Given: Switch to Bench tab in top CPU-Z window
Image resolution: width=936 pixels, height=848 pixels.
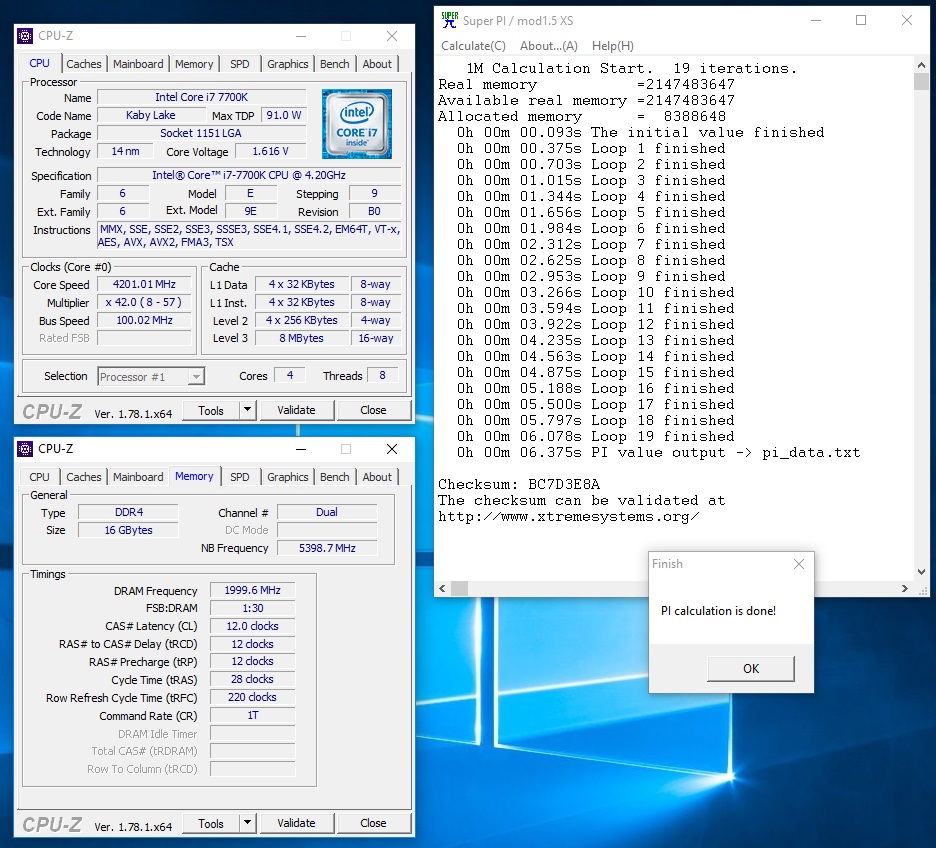Looking at the screenshot, I should coord(334,64).
